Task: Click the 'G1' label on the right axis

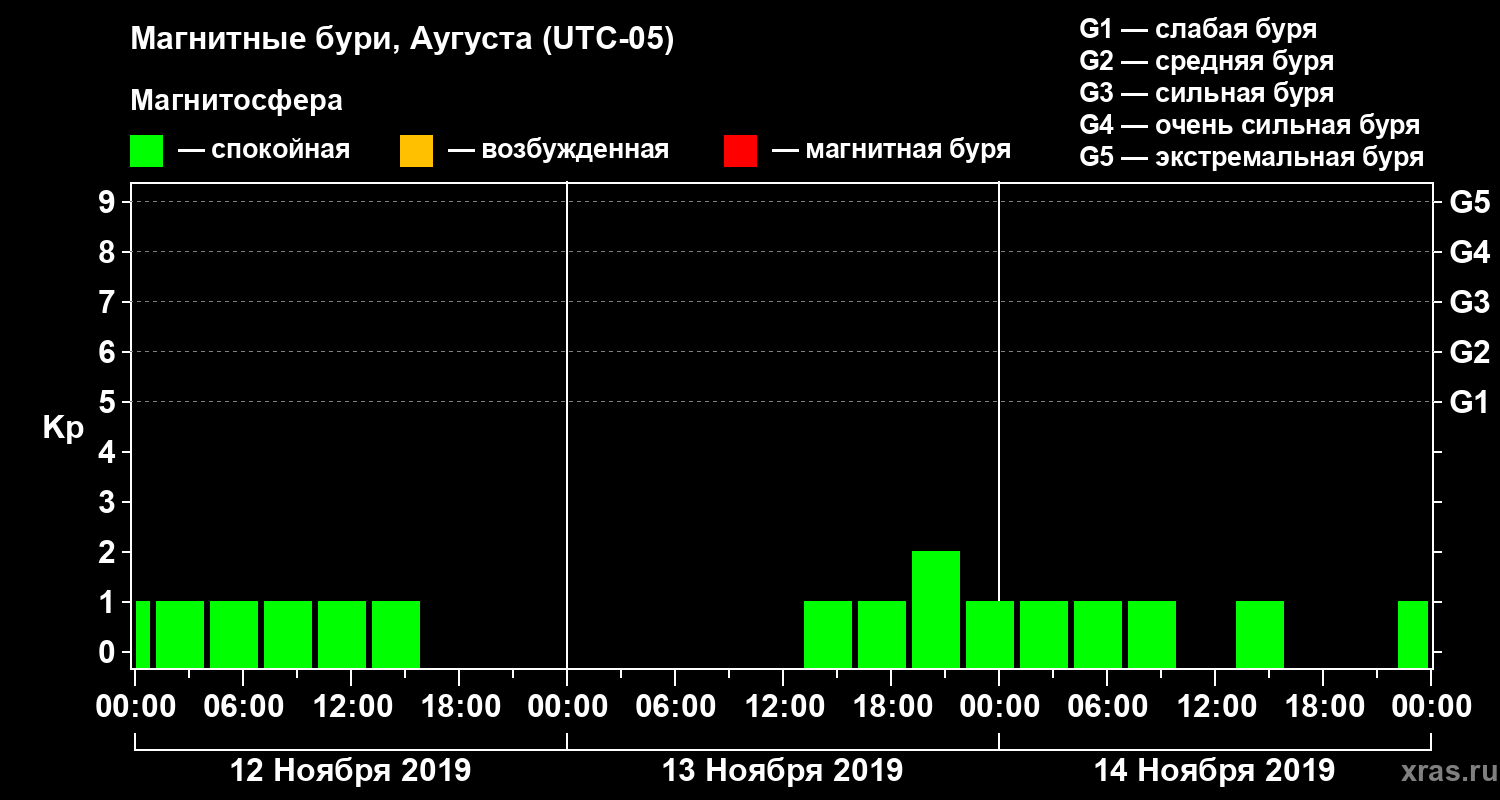Action: (x=1469, y=403)
